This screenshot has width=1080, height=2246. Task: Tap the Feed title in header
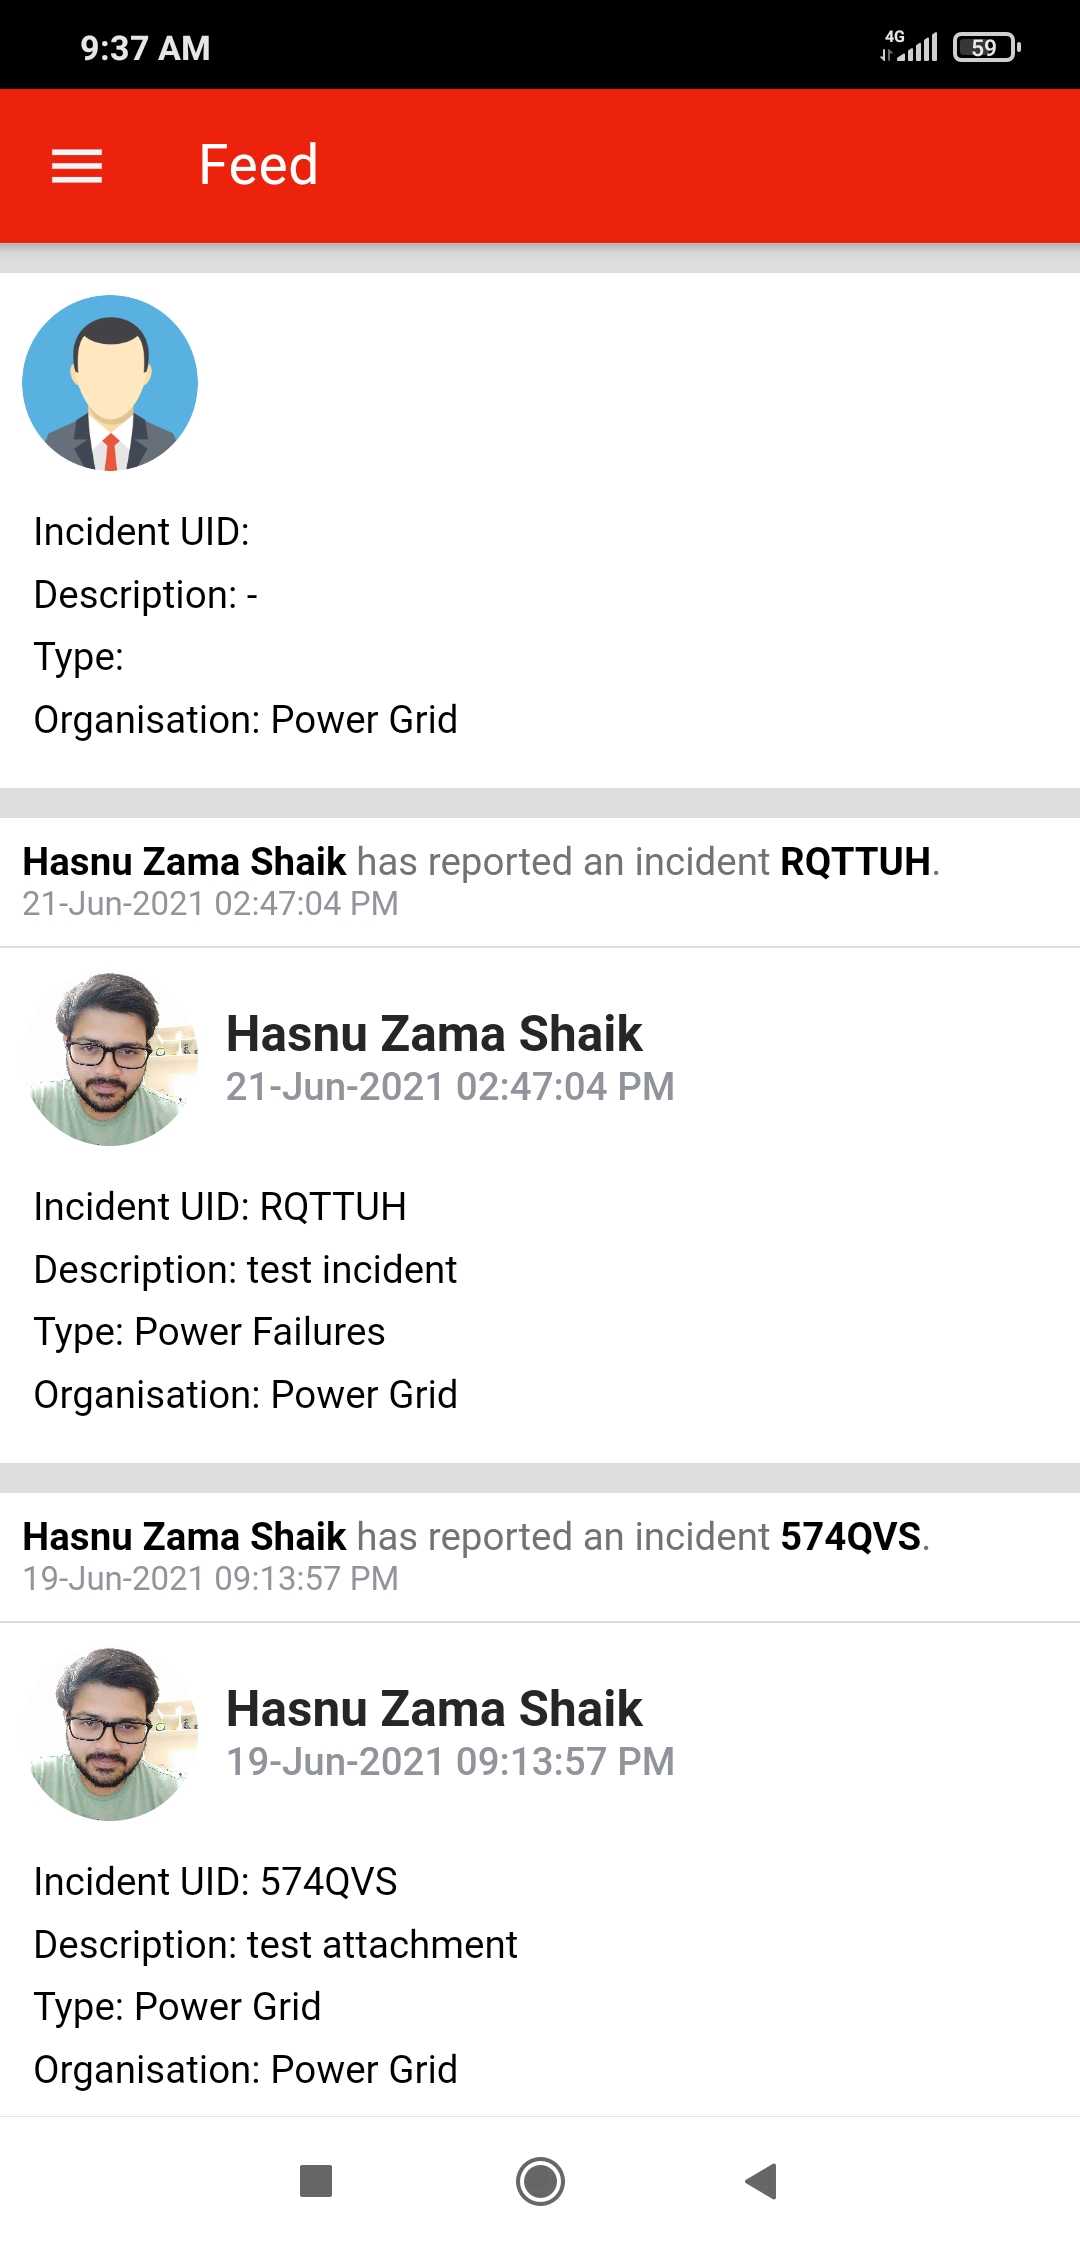coord(258,165)
